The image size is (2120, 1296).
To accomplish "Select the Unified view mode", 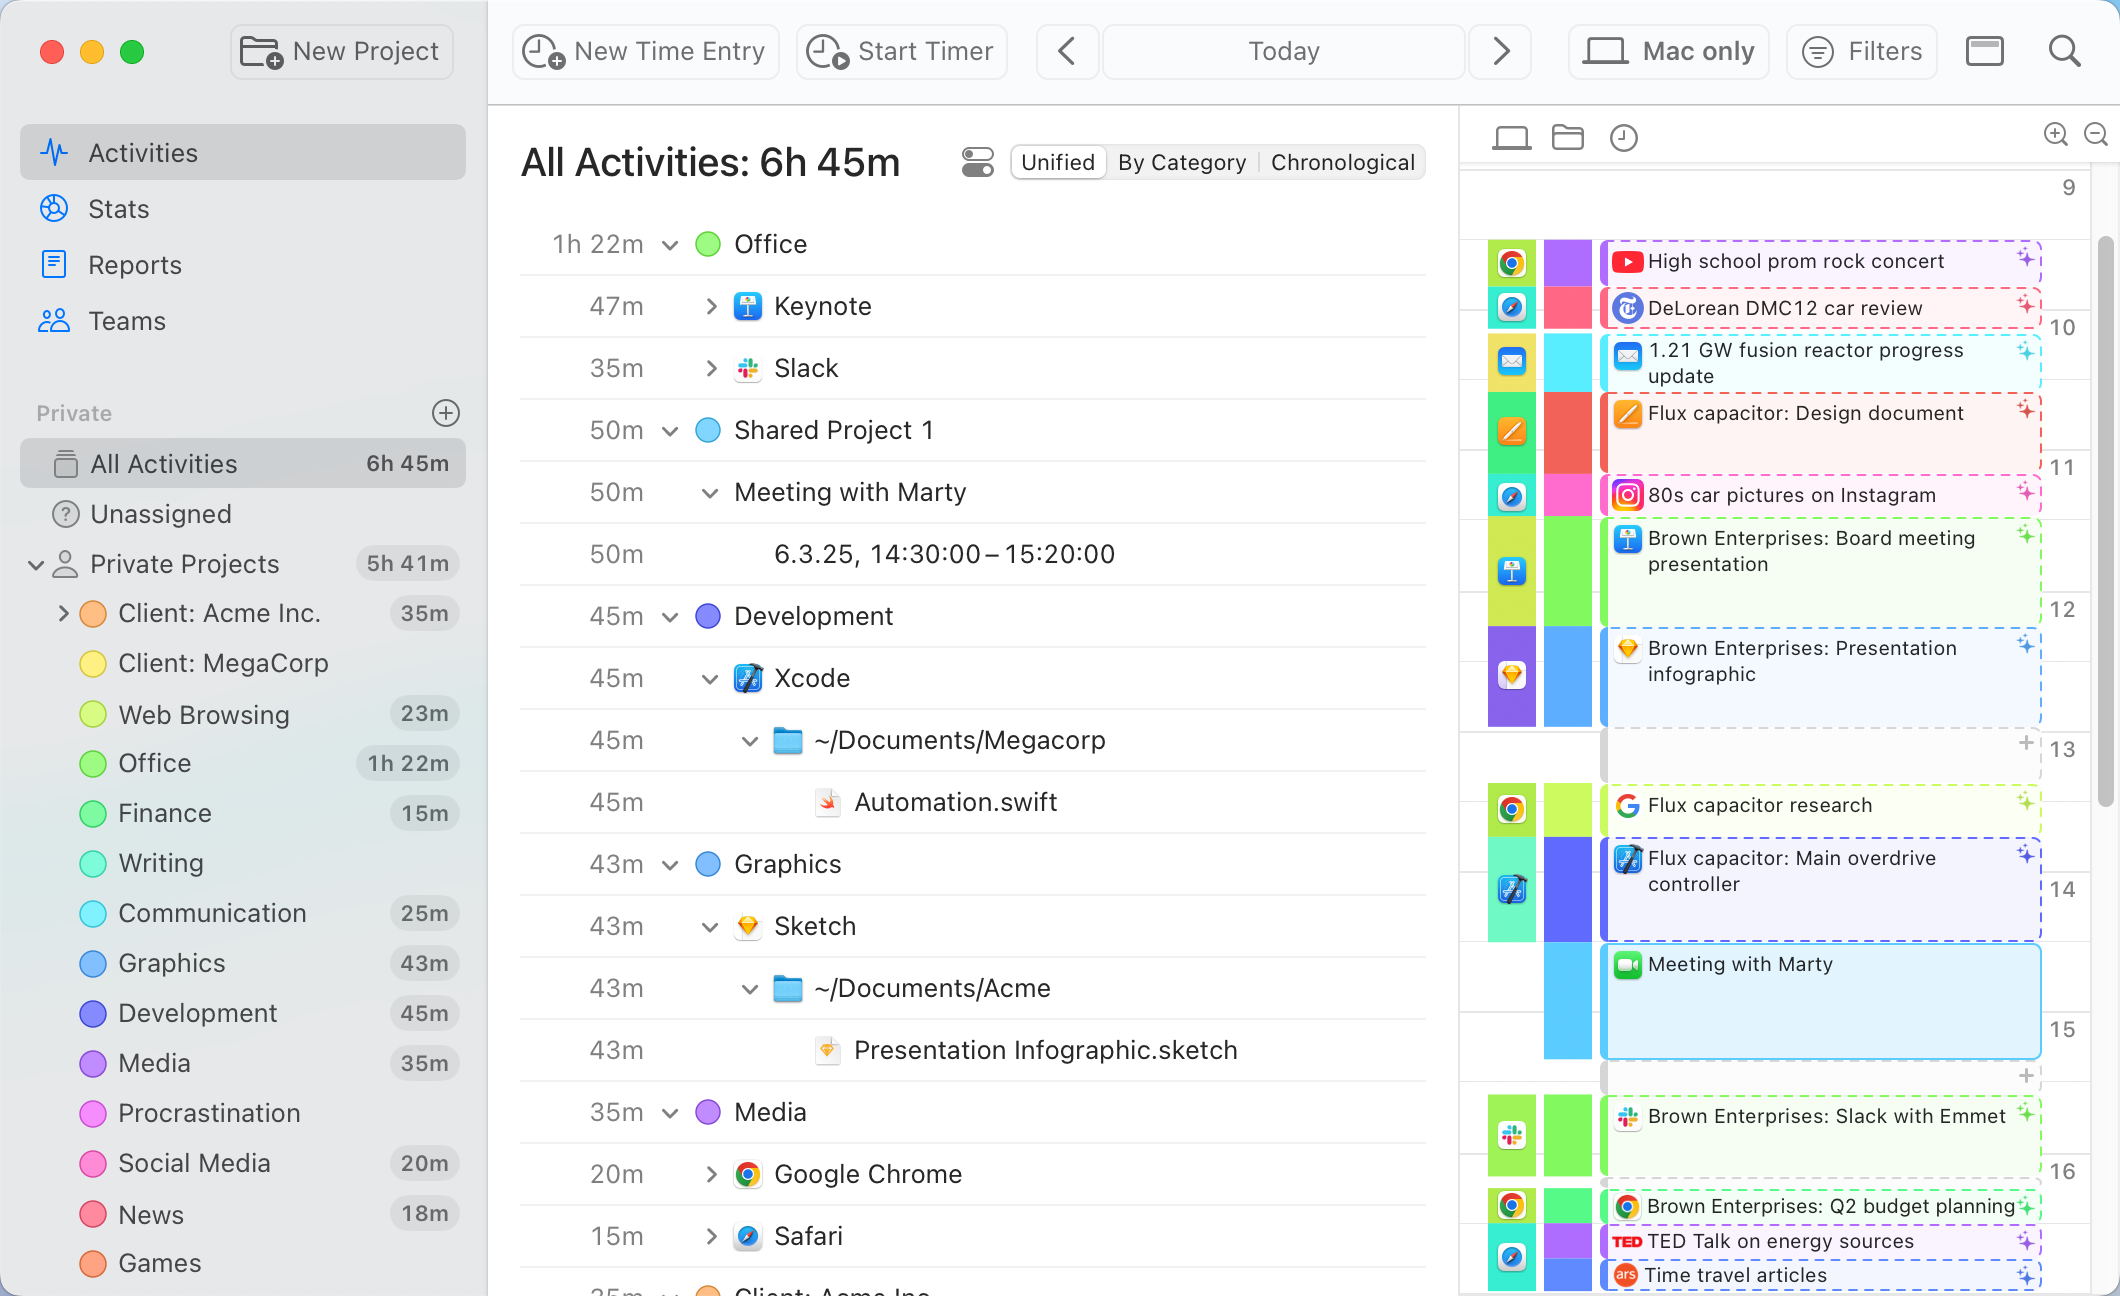I will 1058,162.
